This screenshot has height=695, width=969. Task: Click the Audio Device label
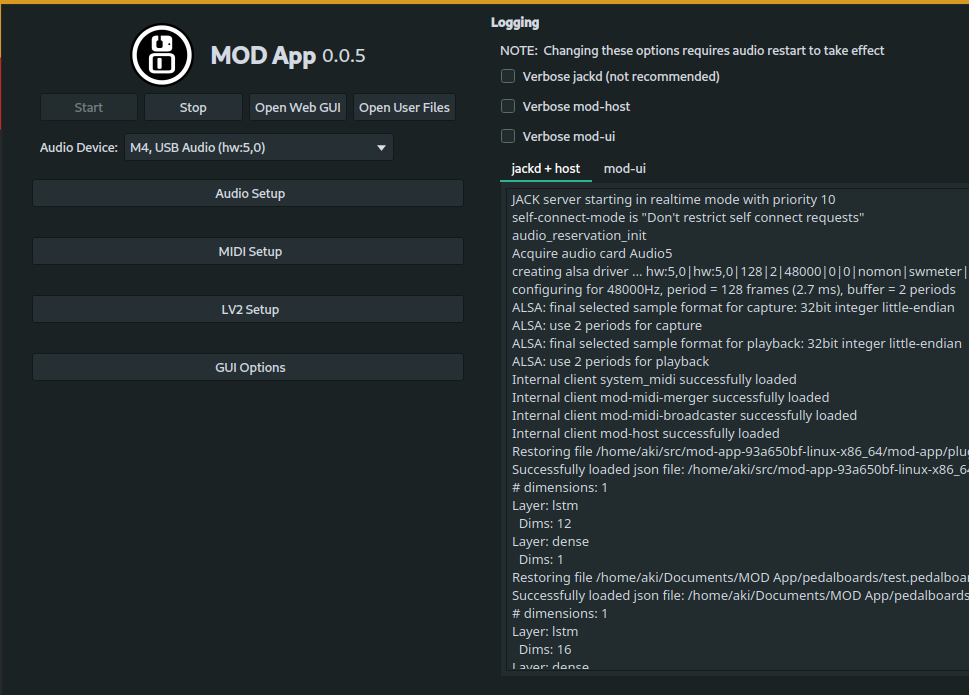[78, 148]
